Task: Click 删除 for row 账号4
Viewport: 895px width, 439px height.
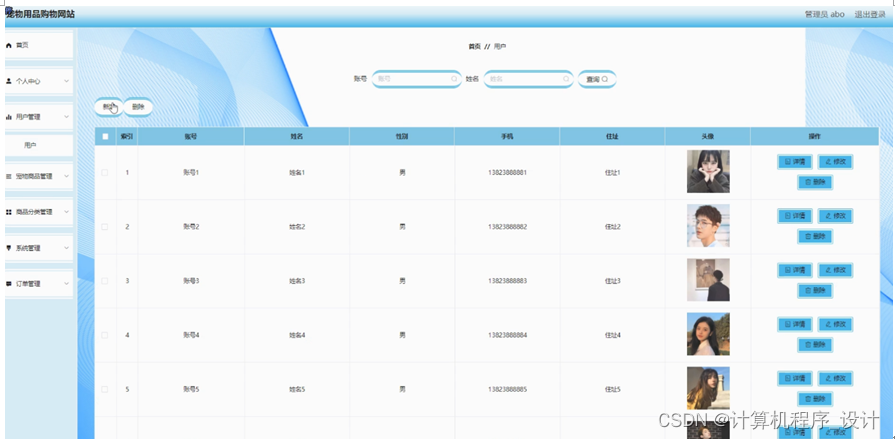Action: (x=815, y=345)
